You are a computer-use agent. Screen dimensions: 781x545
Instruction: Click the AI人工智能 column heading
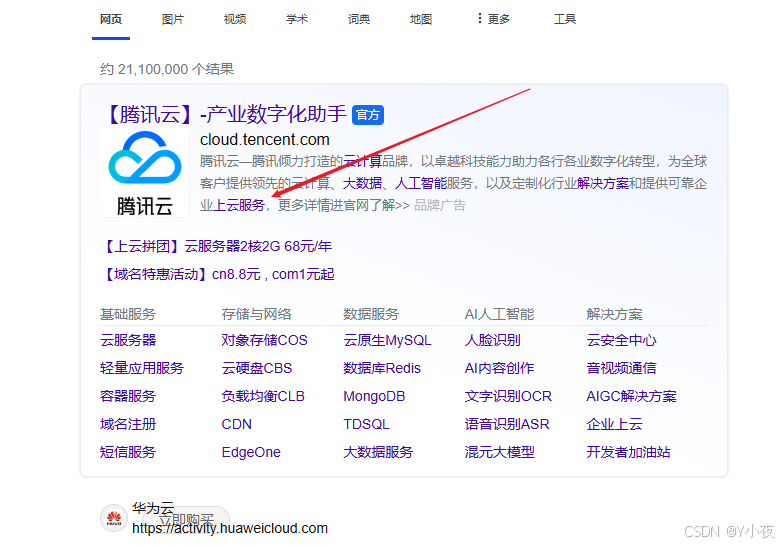pos(499,314)
